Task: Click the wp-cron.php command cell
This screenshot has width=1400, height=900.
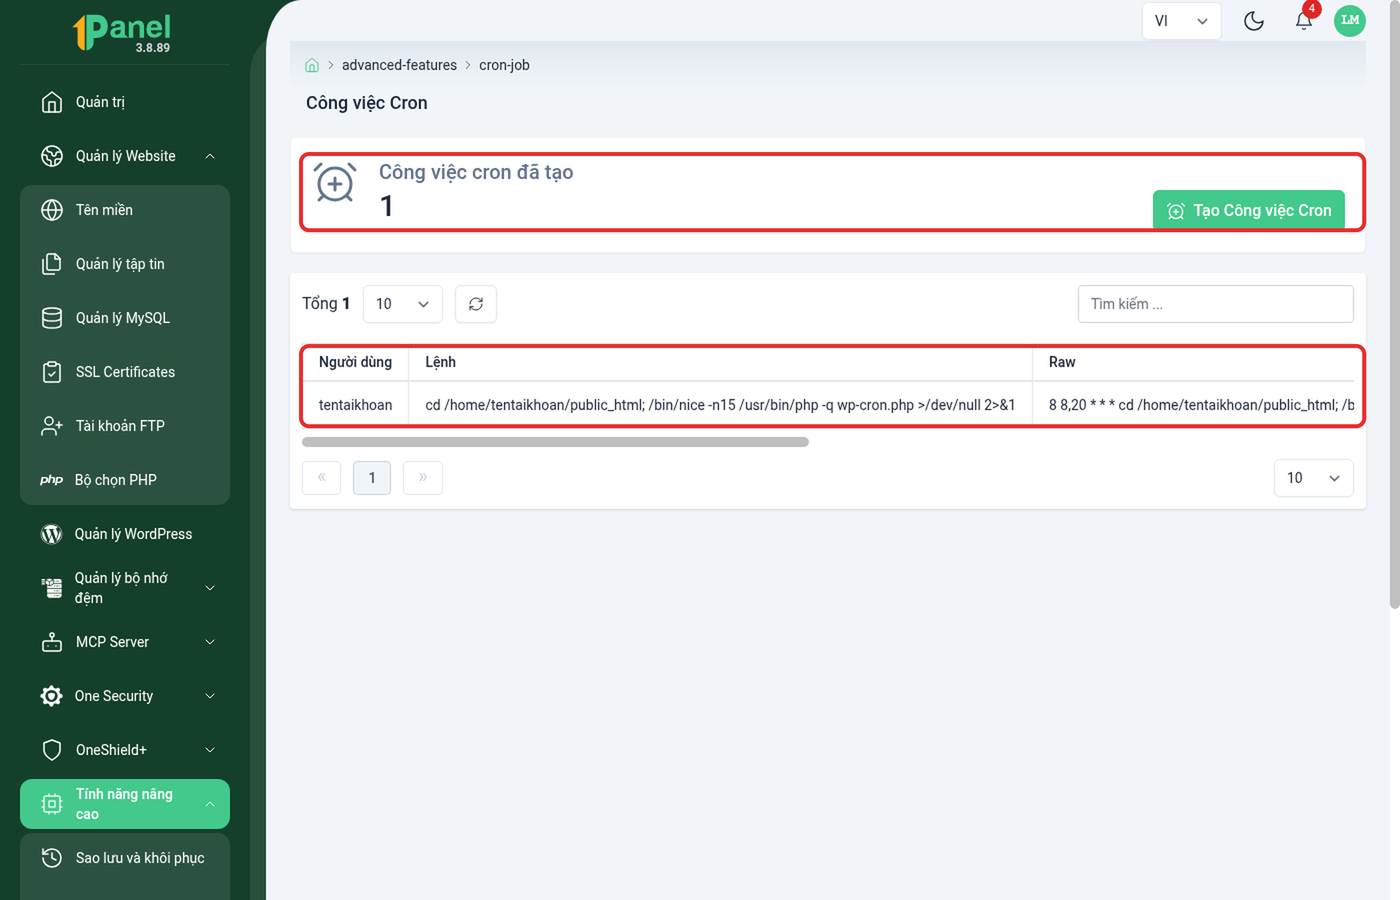Action: pyautogui.click(x=720, y=405)
